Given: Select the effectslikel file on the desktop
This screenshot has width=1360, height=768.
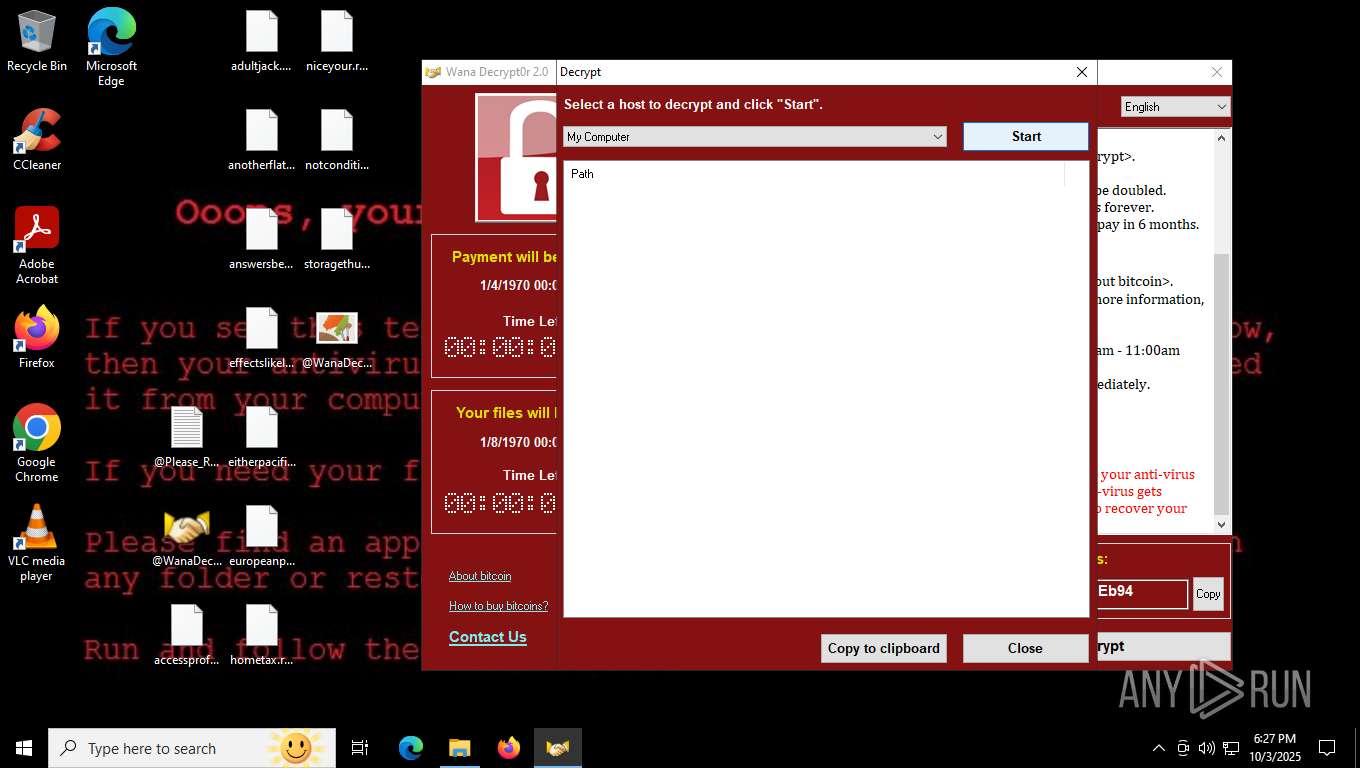Looking at the screenshot, I should 261,339.
